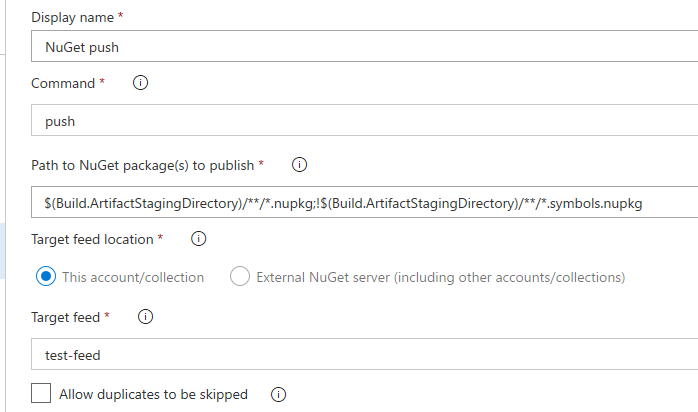Click the info icon beside Command
The width and height of the screenshot is (698, 412).
[140, 83]
